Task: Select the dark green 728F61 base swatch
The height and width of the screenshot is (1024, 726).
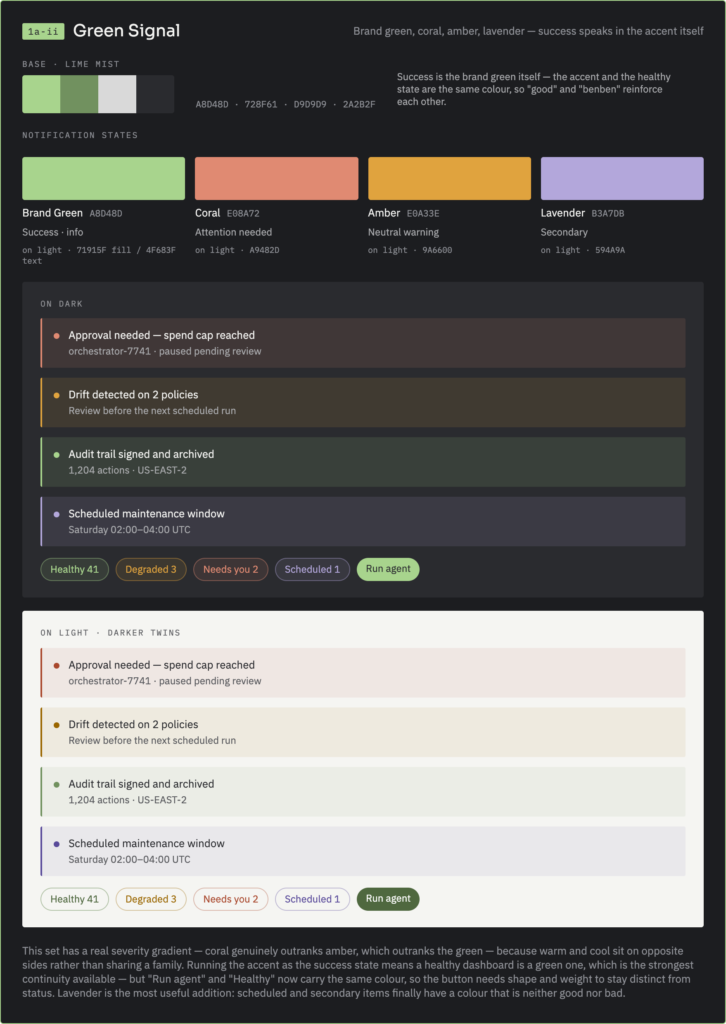Action: (79, 94)
